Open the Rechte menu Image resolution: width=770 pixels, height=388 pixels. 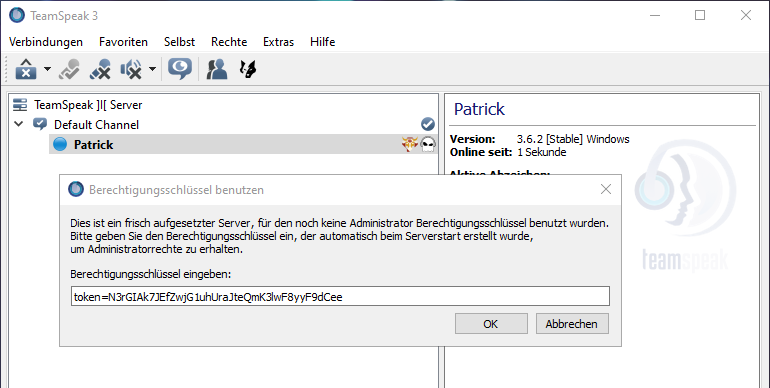[229, 42]
